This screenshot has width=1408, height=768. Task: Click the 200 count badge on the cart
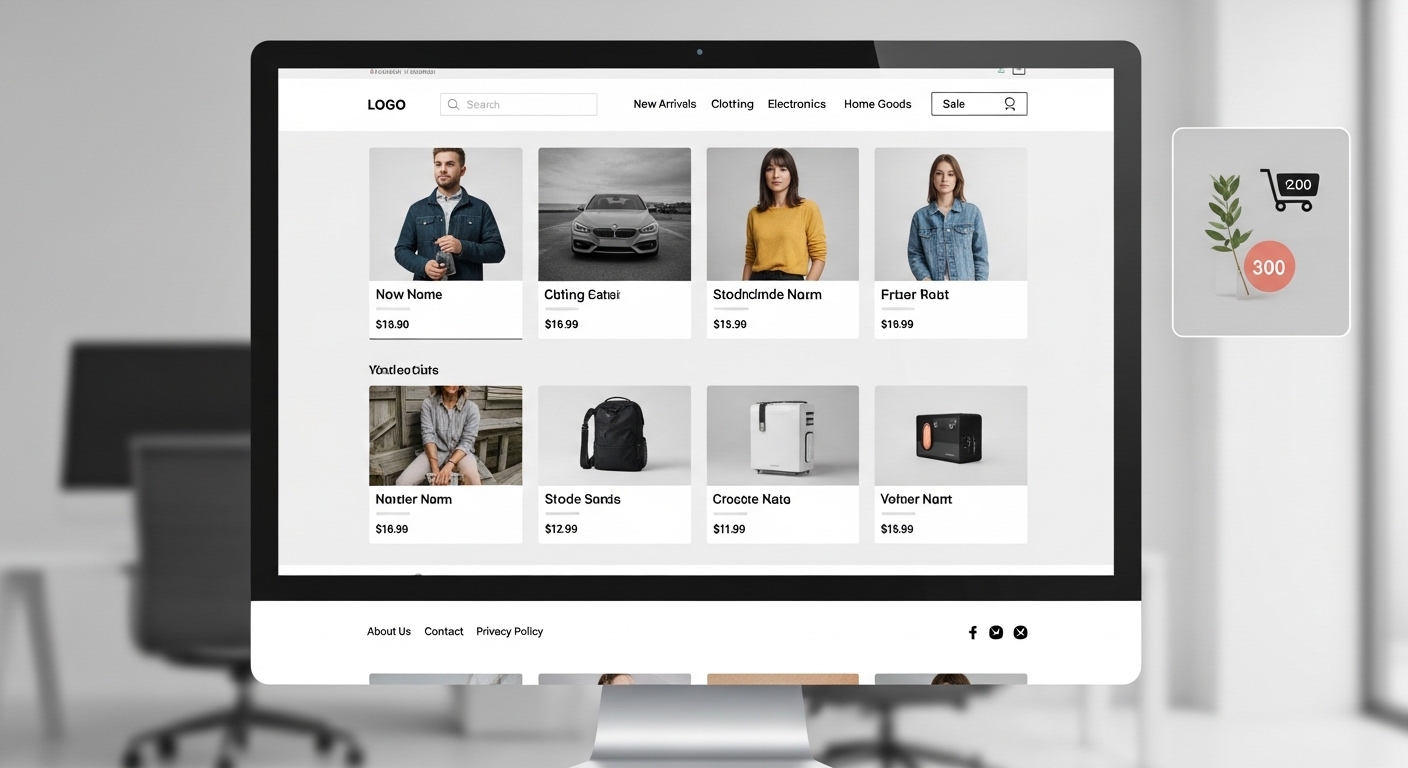pos(1297,184)
